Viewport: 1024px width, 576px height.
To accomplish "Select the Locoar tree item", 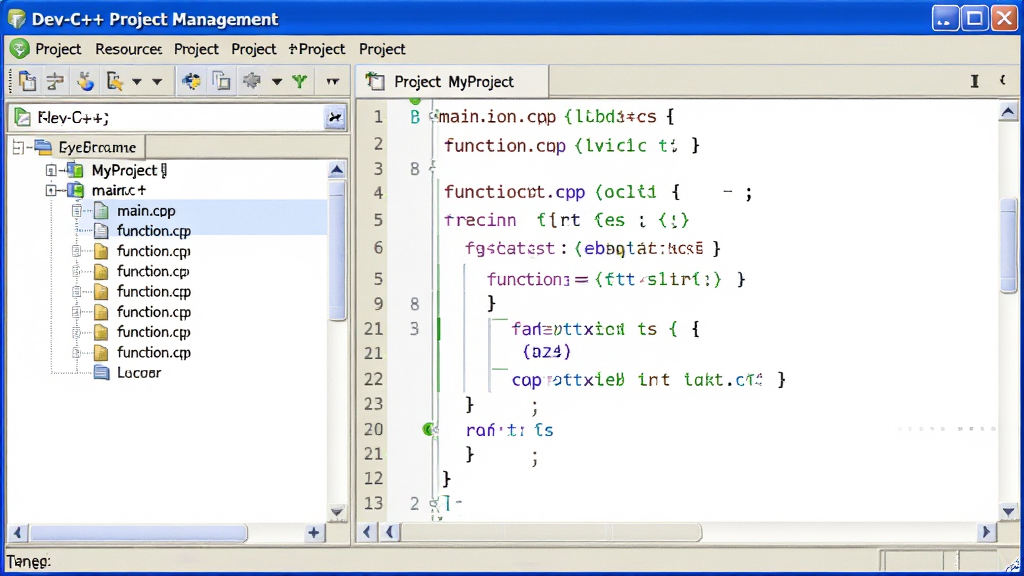I will (x=138, y=373).
